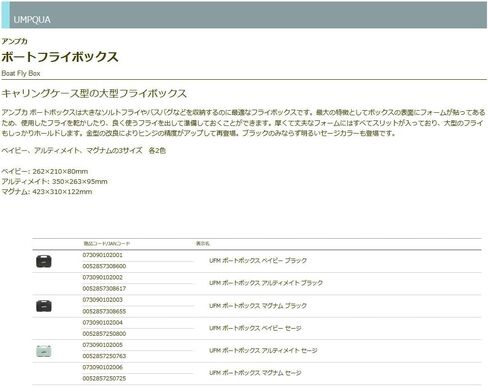Click UFM ボートボックス ベイビー セージ name
Screen dimensions: 488x386
255,328
